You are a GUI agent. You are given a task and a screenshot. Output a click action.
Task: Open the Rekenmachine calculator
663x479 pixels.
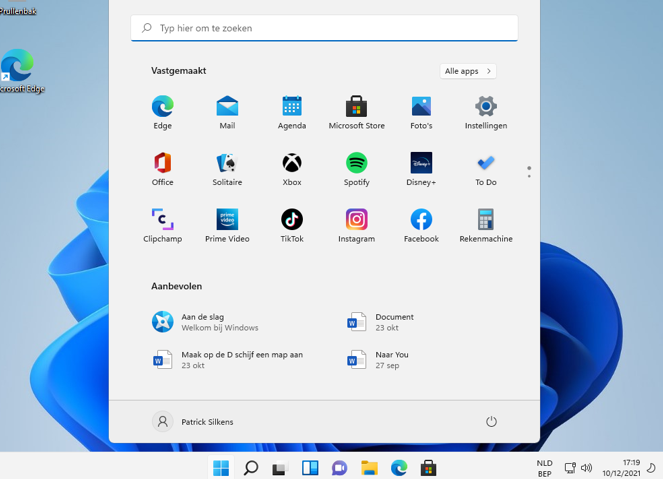(486, 226)
